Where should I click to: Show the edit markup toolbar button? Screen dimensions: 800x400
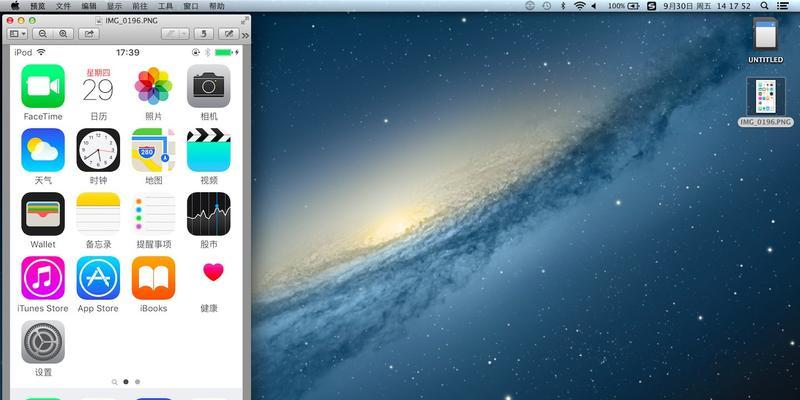pyautogui.click(x=229, y=34)
